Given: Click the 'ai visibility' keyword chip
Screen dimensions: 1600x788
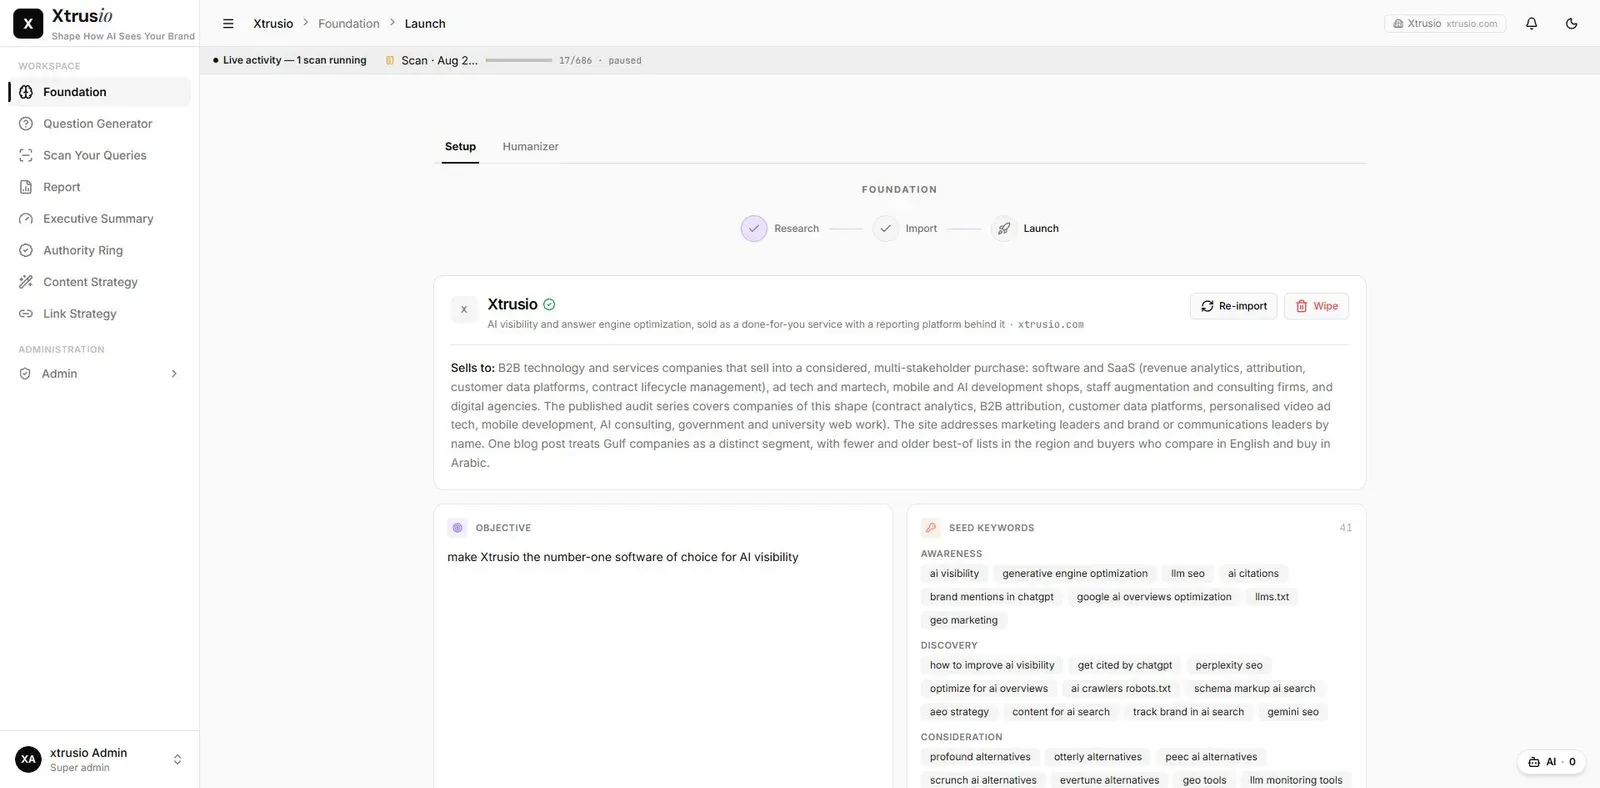Looking at the screenshot, I should click(954, 574).
